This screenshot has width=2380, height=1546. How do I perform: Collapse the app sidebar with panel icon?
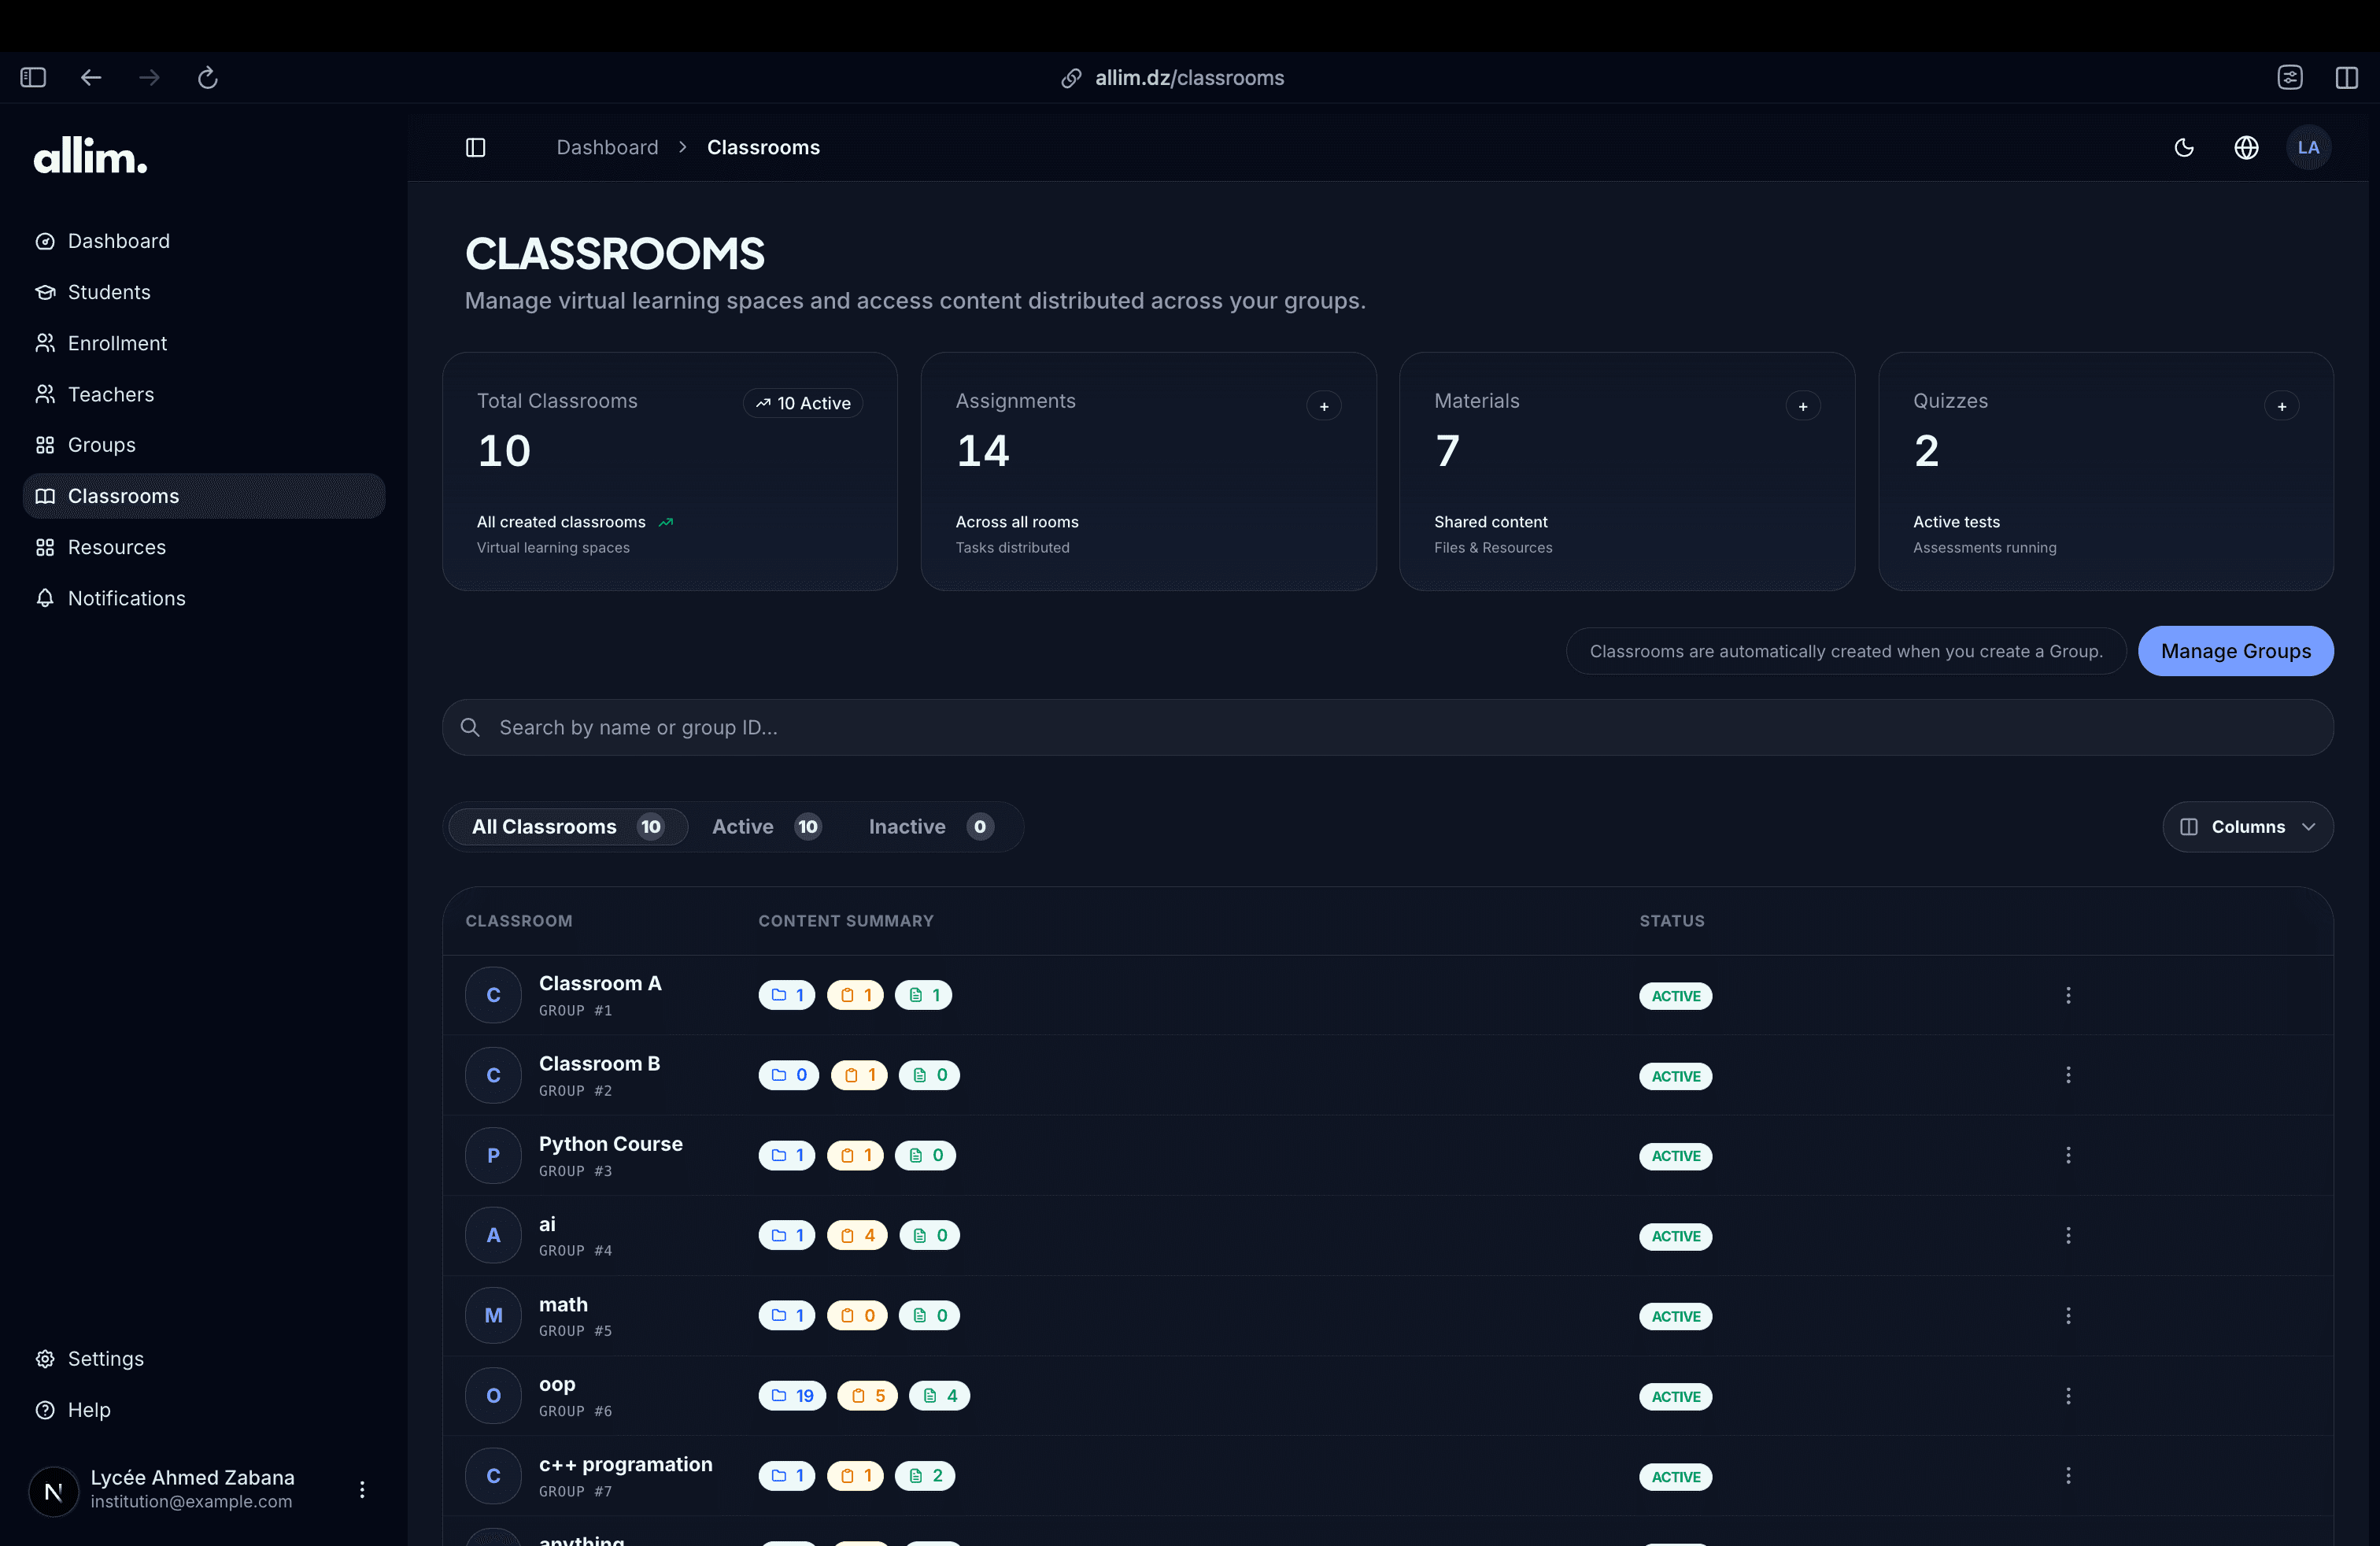click(x=476, y=147)
